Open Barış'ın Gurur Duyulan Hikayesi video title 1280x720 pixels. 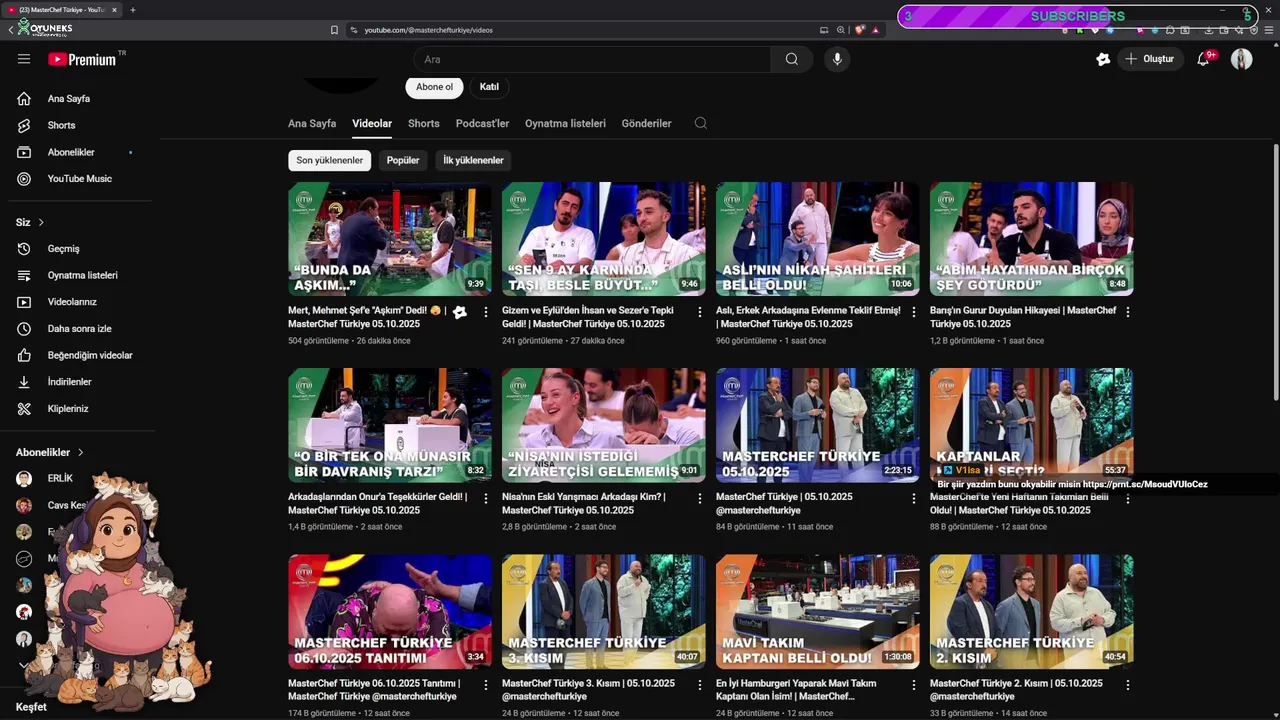click(x=1023, y=317)
